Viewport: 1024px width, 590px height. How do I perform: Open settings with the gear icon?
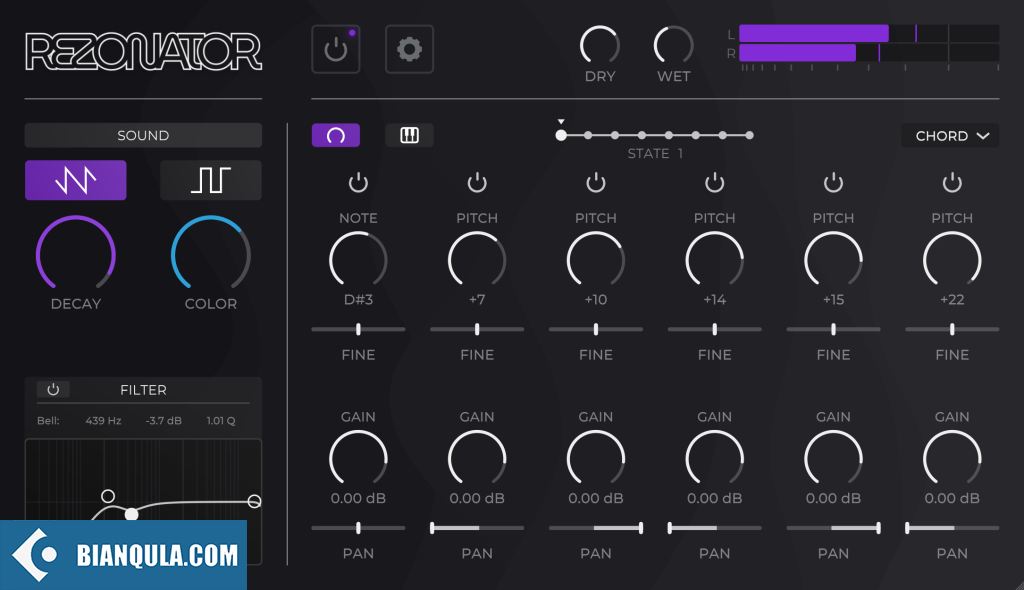pos(409,49)
